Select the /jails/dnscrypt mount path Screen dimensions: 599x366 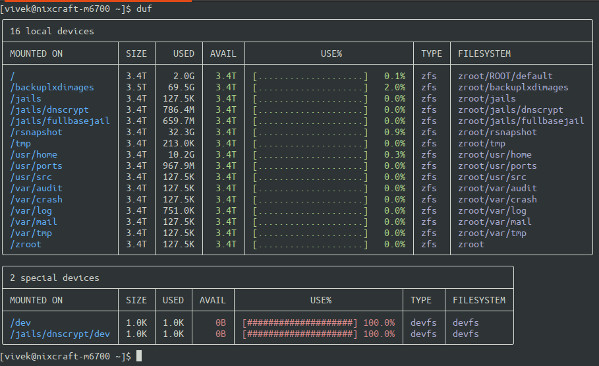coord(50,110)
